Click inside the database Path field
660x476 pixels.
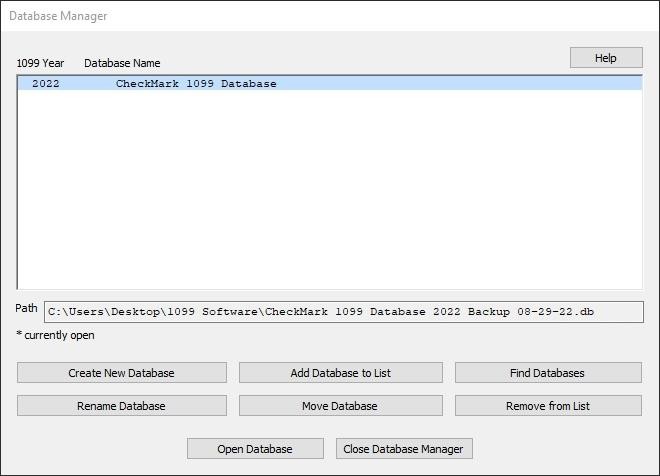(x=342, y=312)
